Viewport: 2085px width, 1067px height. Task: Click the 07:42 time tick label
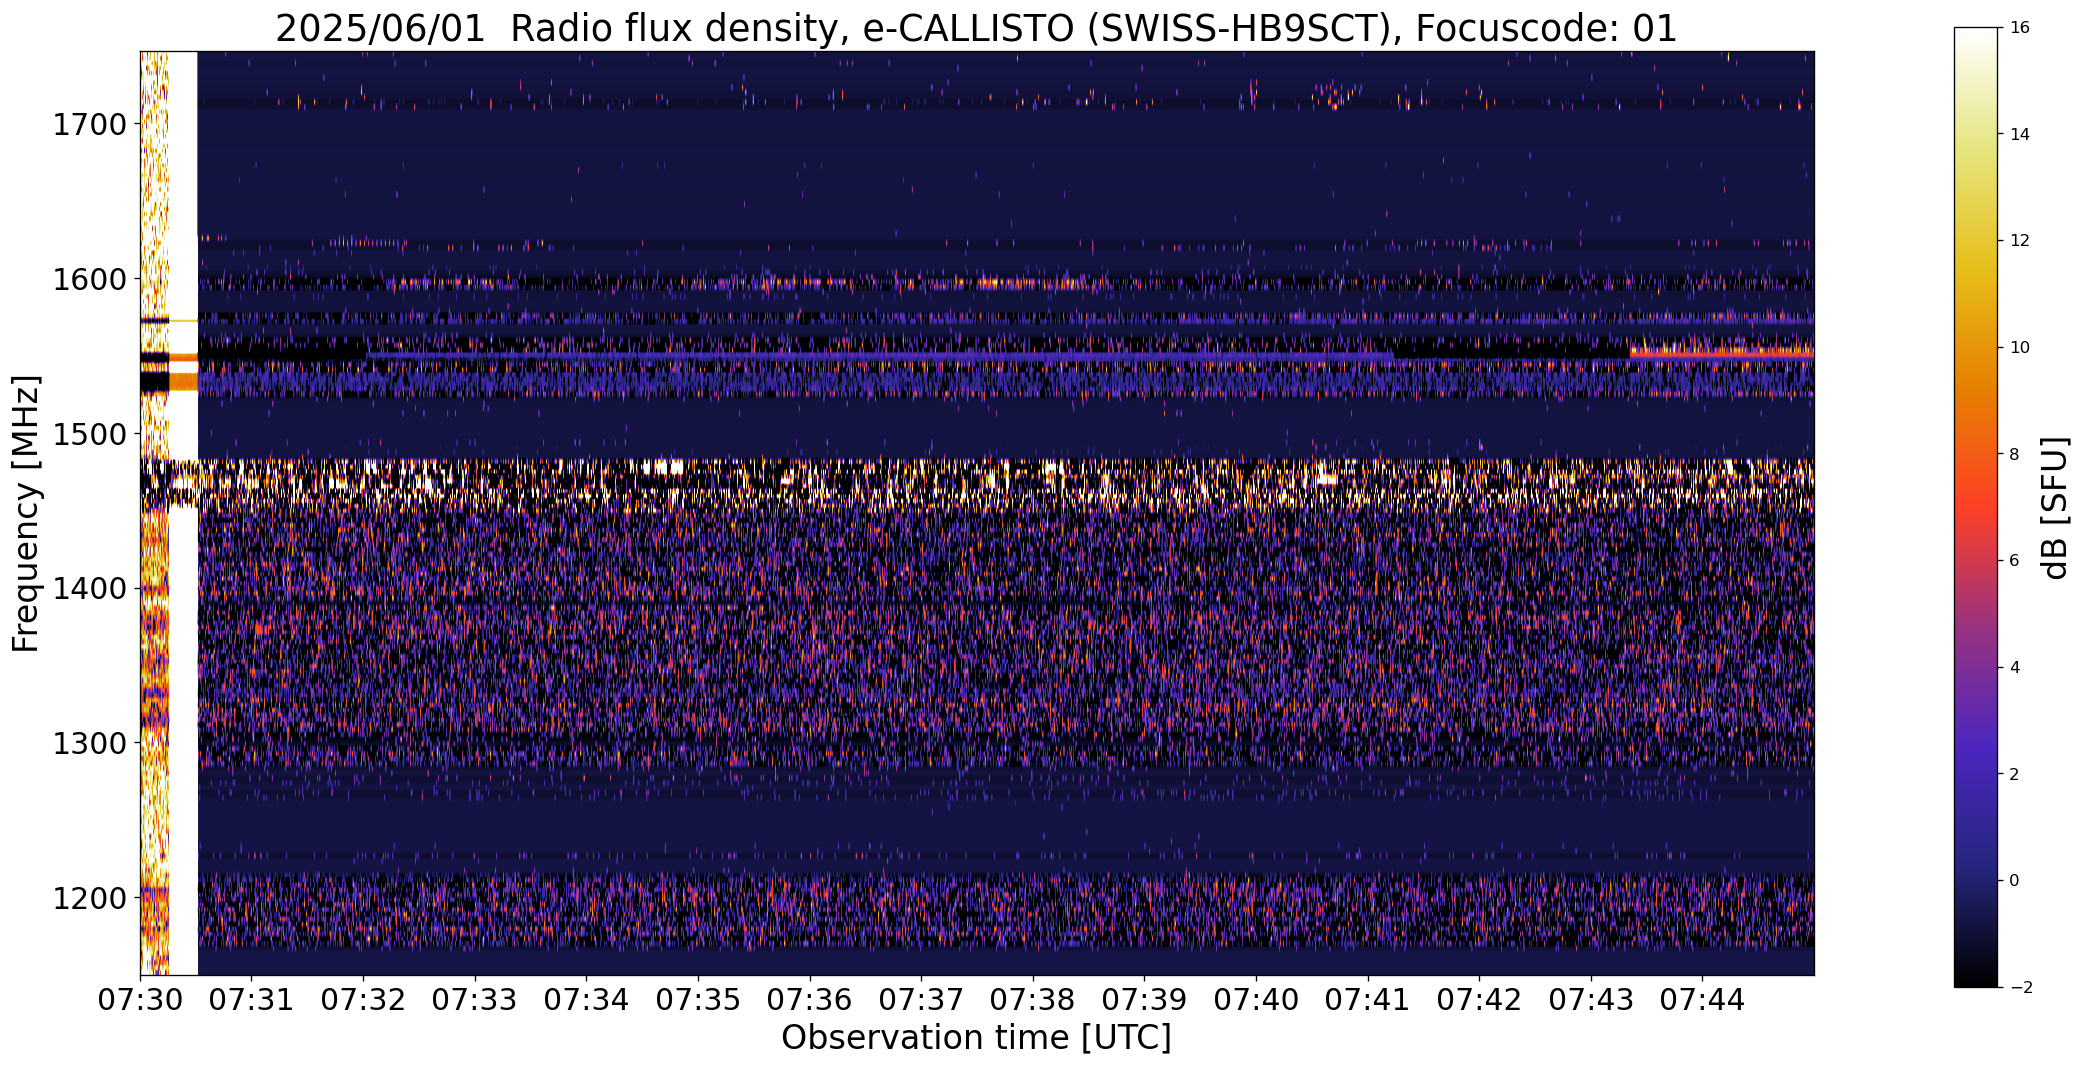1480,1000
